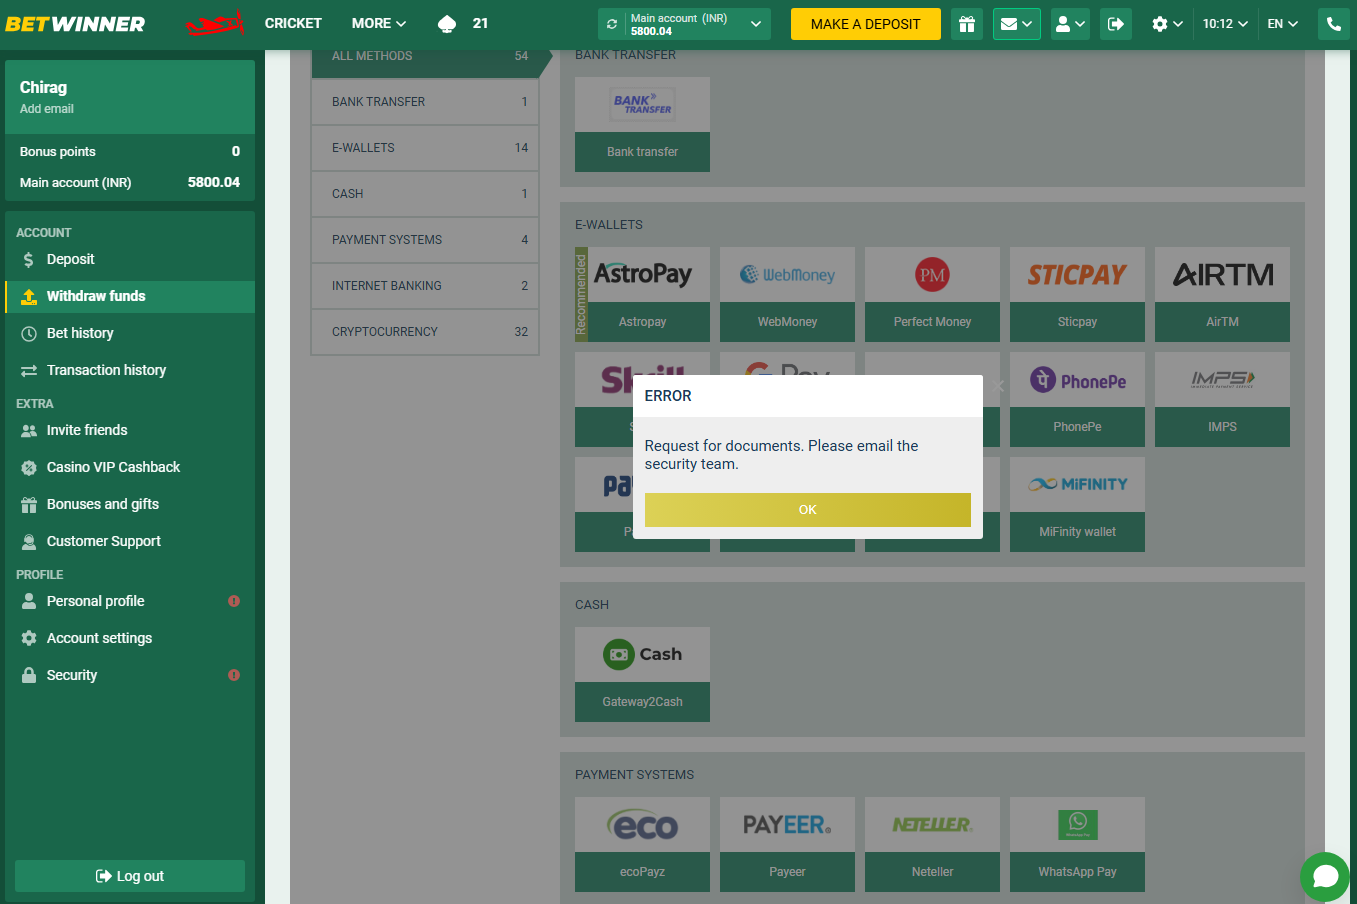The height and width of the screenshot is (904, 1357).
Task: Open the CRICKET section
Action: click(293, 23)
